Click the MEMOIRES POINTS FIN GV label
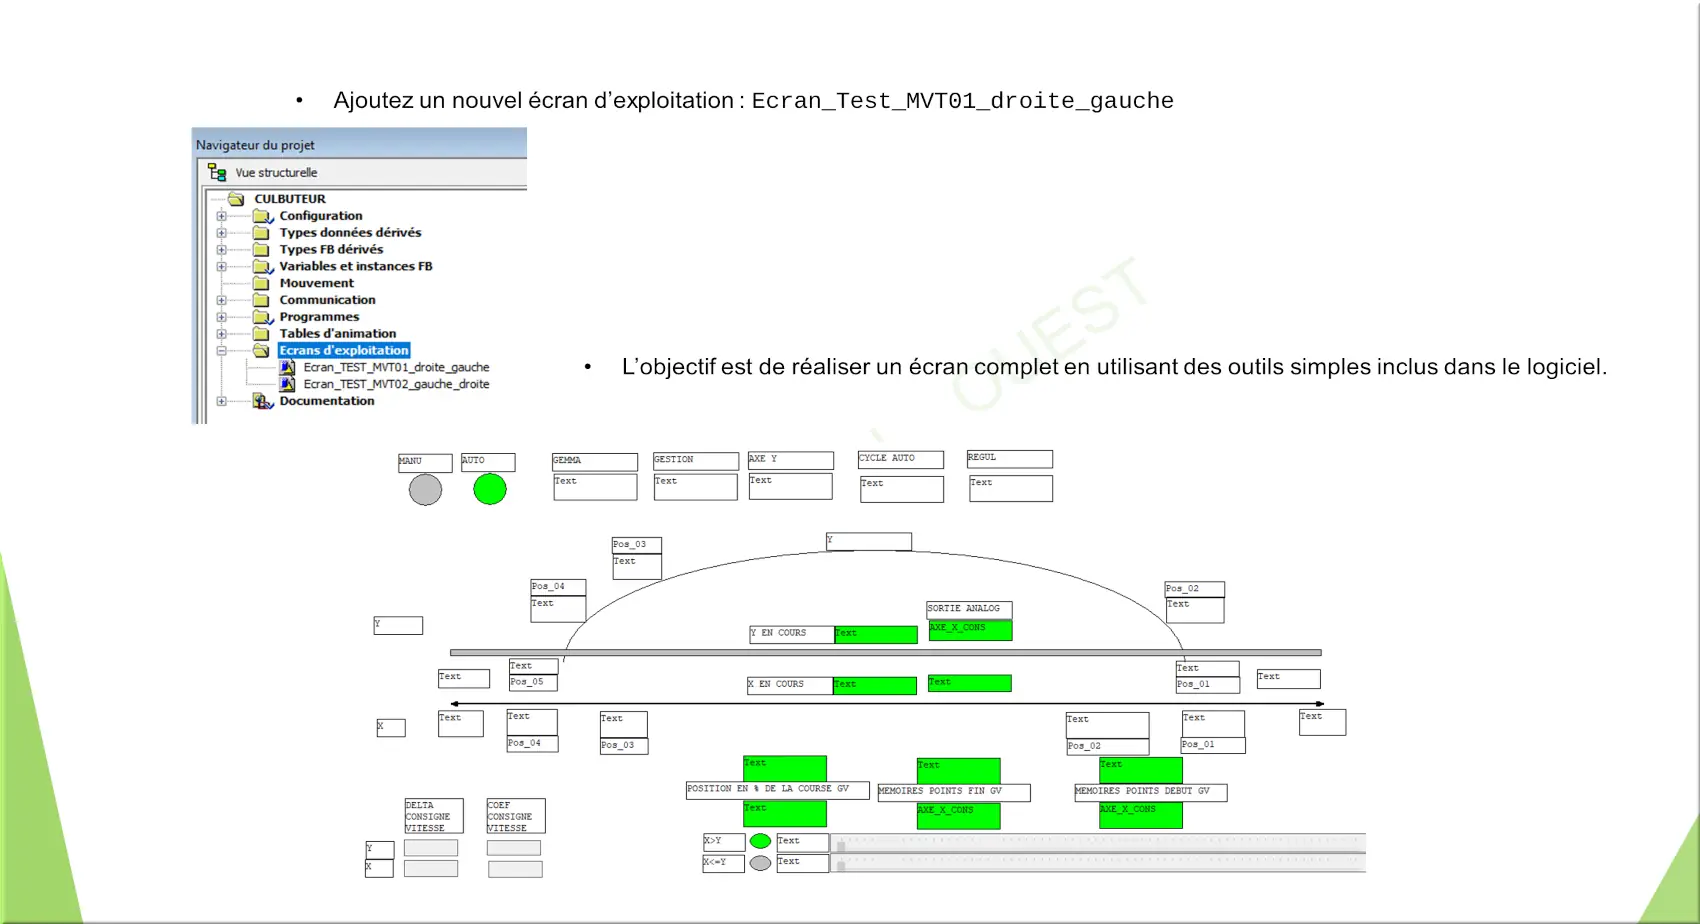This screenshot has height=924, width=1700. pos(954,792)
